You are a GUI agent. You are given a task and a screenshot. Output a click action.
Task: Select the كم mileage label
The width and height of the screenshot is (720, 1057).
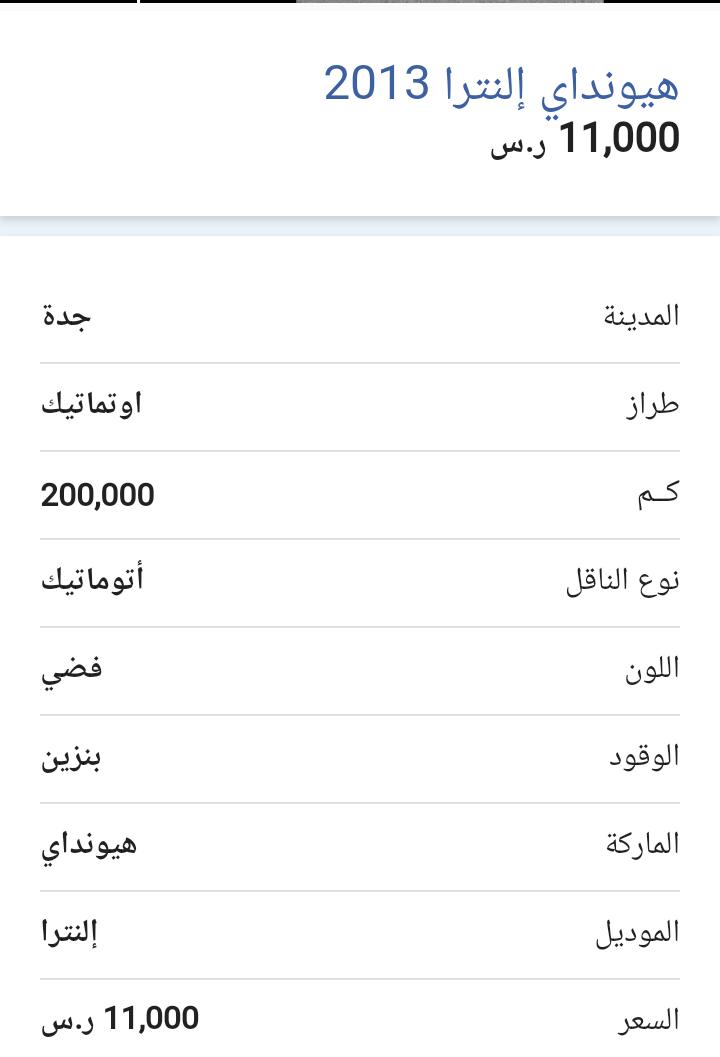[x=659, y=495]
